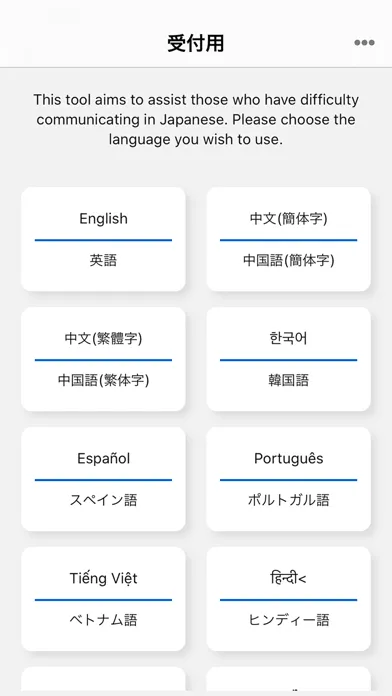The height and width of the screenshot is (696, 392).
Task: Select the Tiếng Việt language card
Action: (103, 599)
